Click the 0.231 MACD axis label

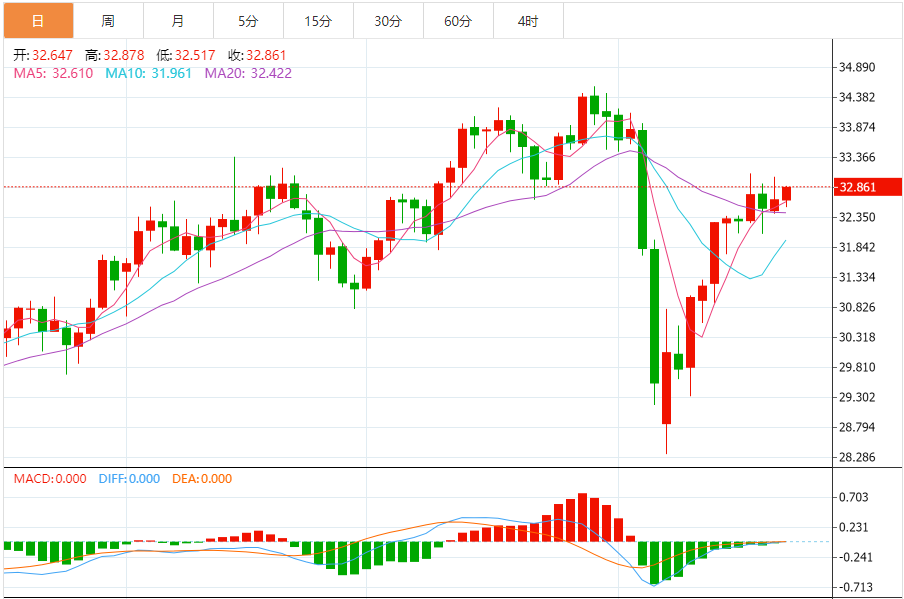[x=853, y=528]
